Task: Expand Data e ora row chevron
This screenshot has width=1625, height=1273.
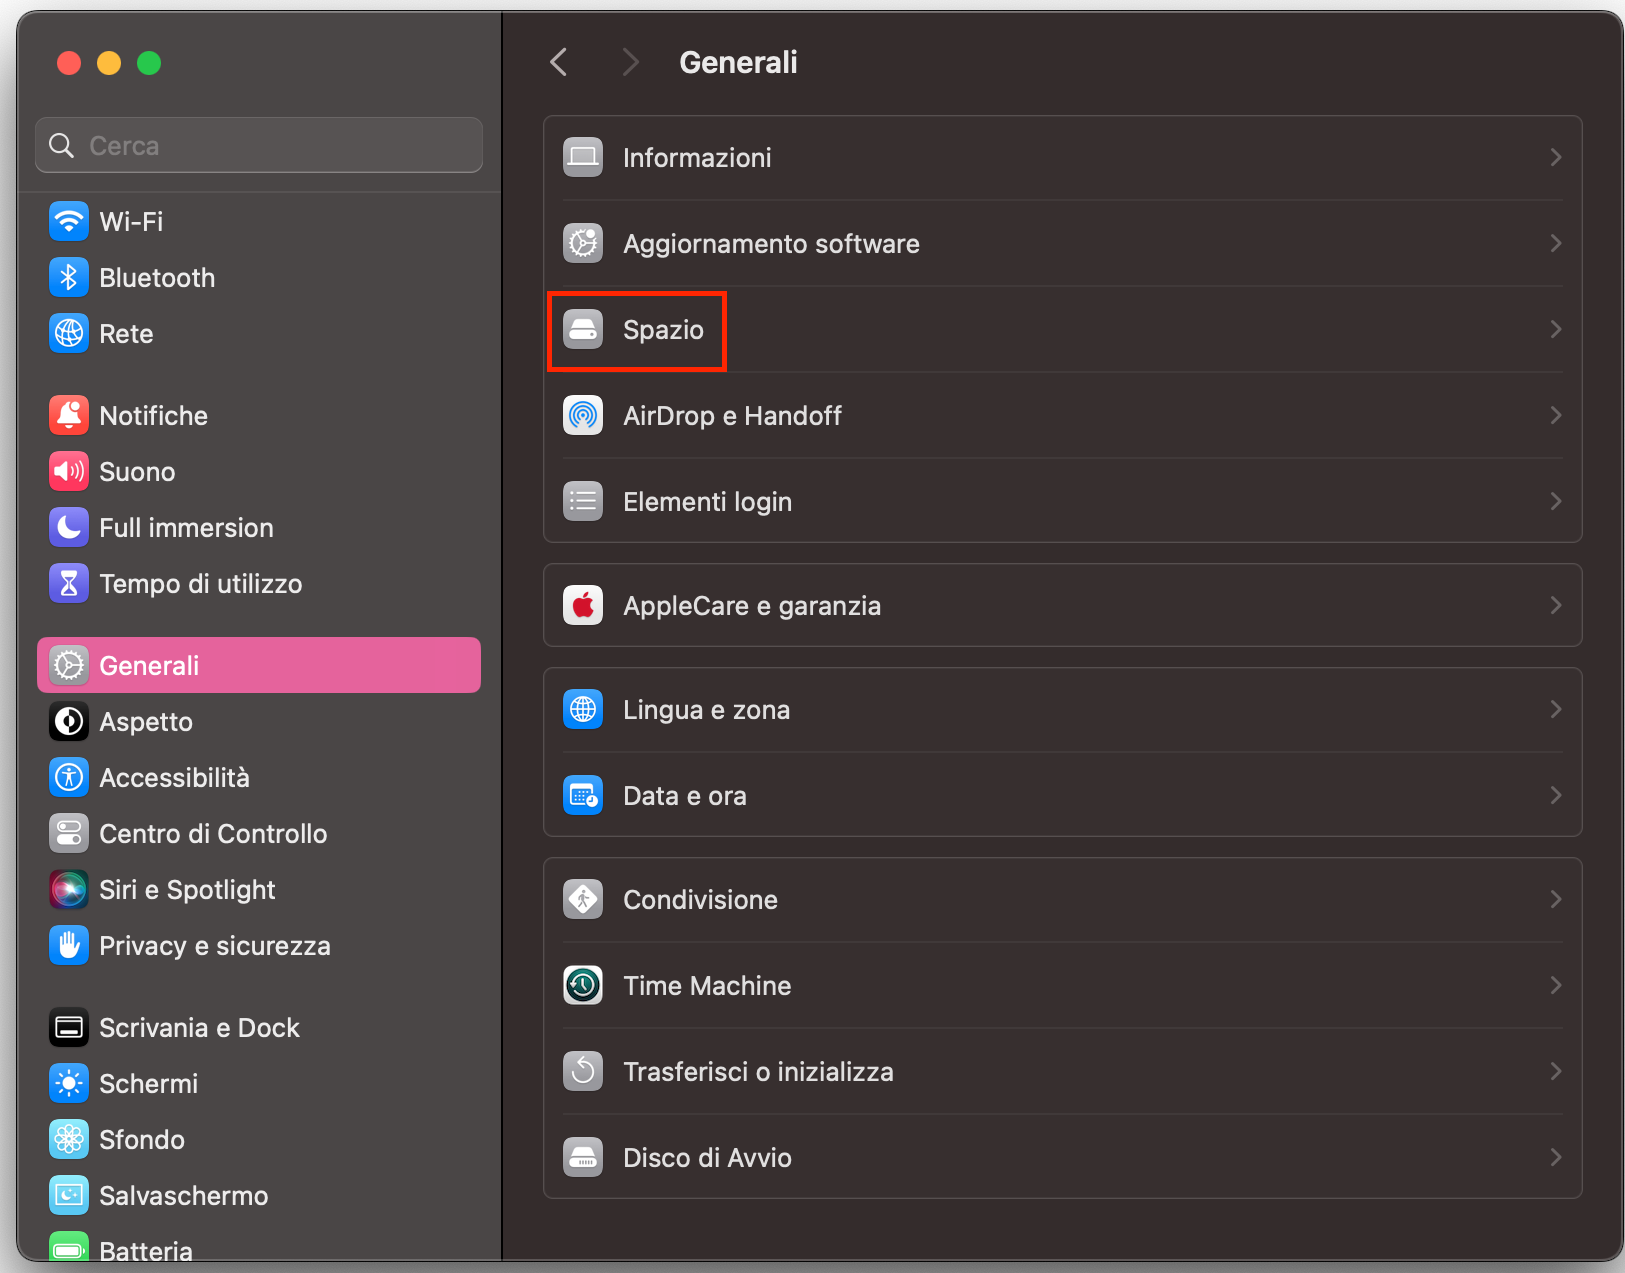Action: (x=1555, y=795)
